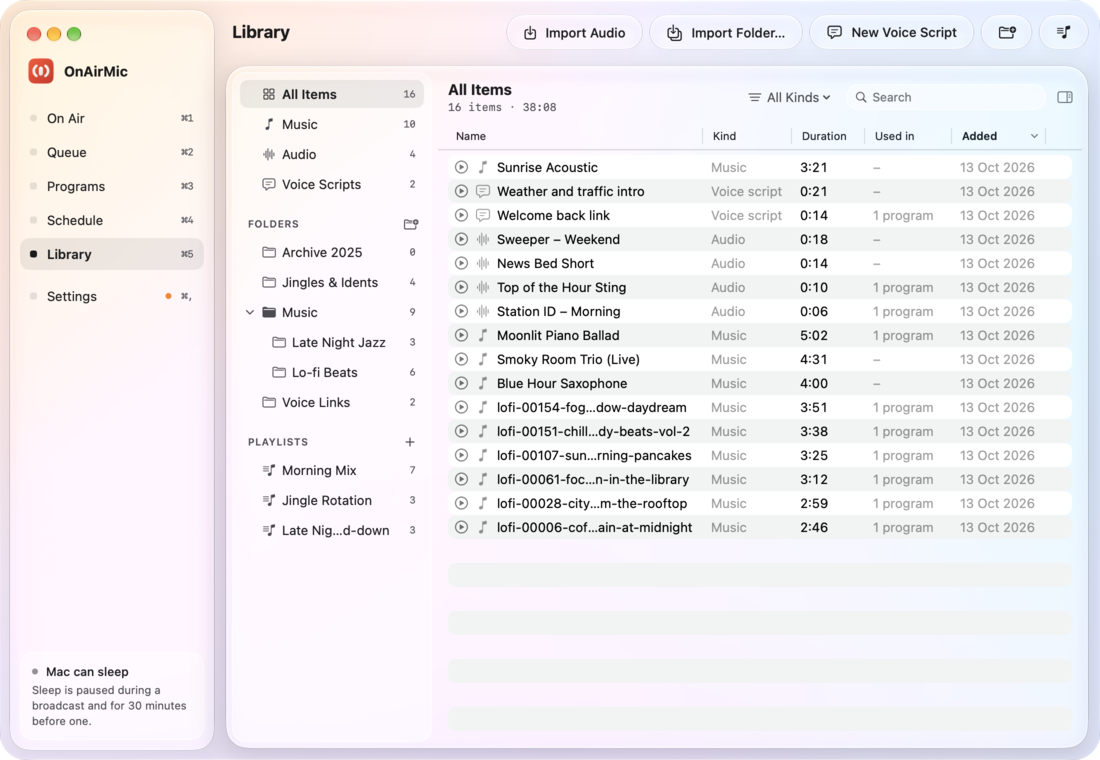Click the Mac can sleep status card
Screen dimensions: 1100x760
(112, 695)
